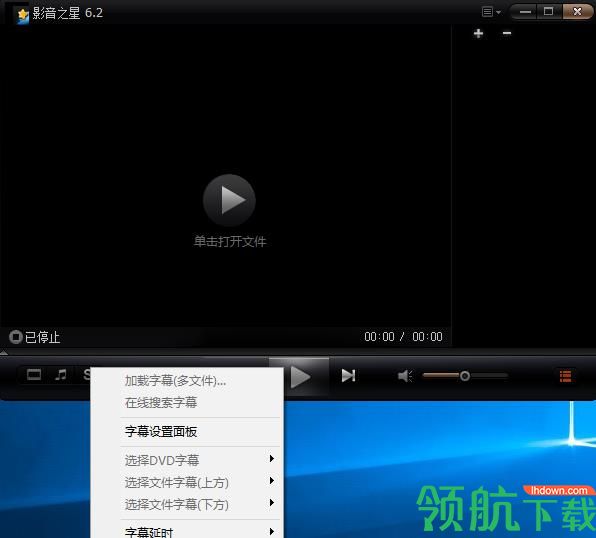Adjust the volume slider knob
Viewport: 596px width, 538px height.
tap(464, 376)
